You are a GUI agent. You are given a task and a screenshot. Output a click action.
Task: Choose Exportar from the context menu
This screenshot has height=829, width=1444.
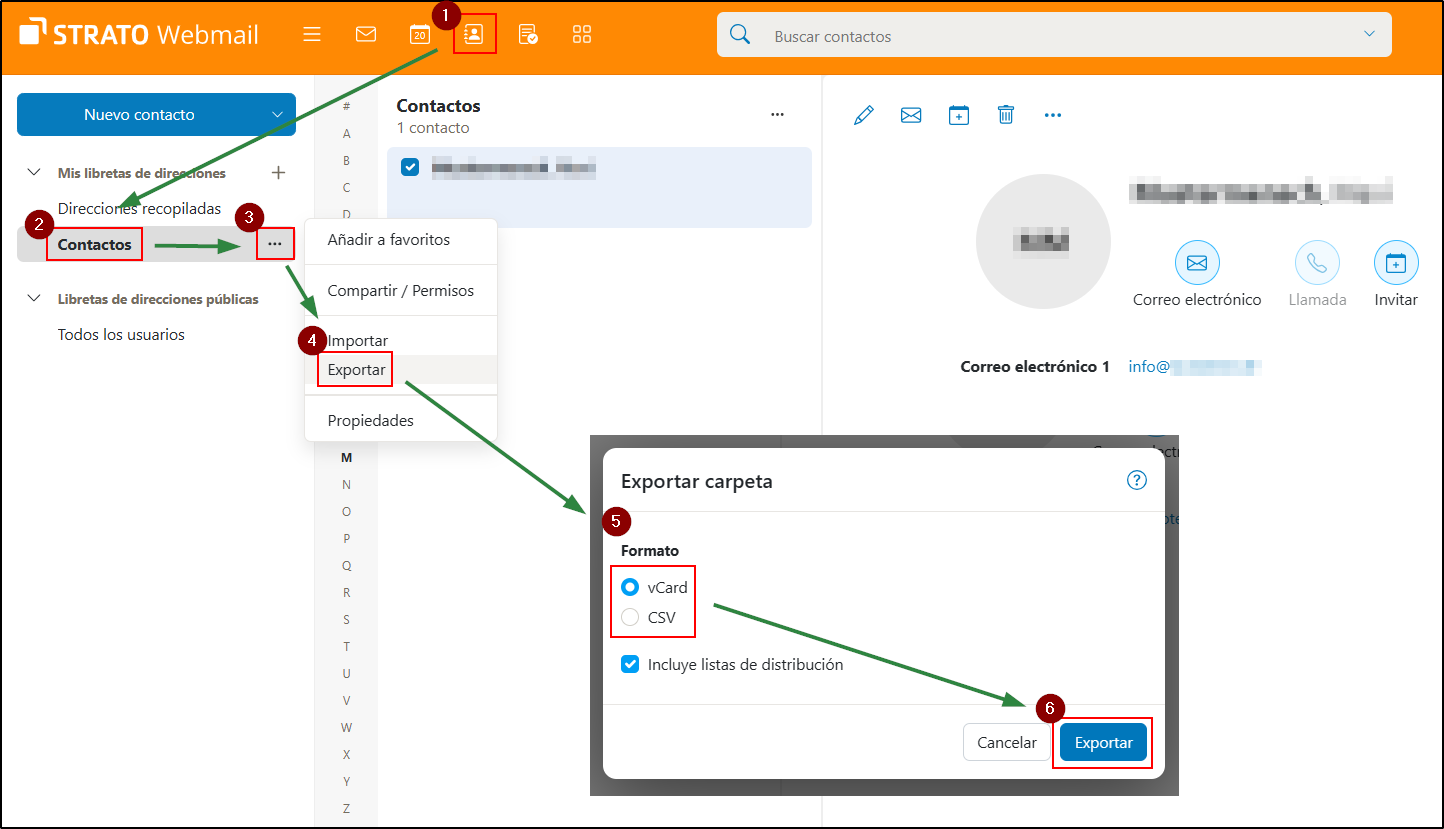pyautogui.click(x=357, y=369)
